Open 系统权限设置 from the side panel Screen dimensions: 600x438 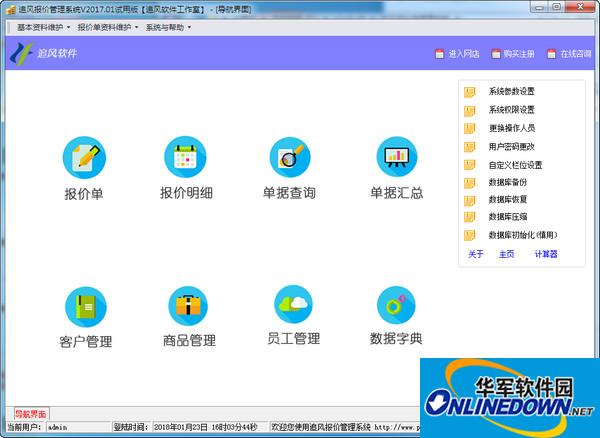pos(512,110)
